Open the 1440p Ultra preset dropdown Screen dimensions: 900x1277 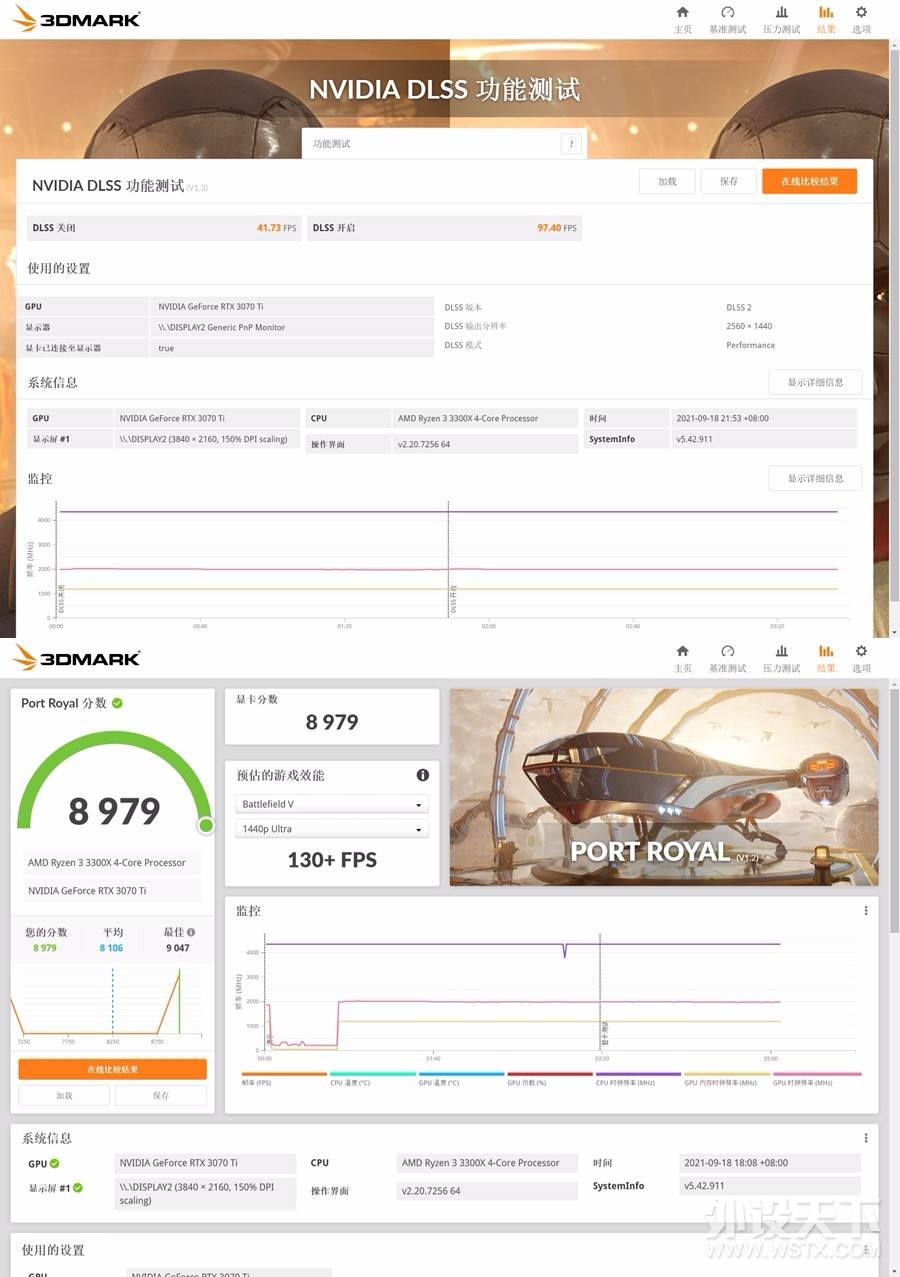tap(332, 828)
